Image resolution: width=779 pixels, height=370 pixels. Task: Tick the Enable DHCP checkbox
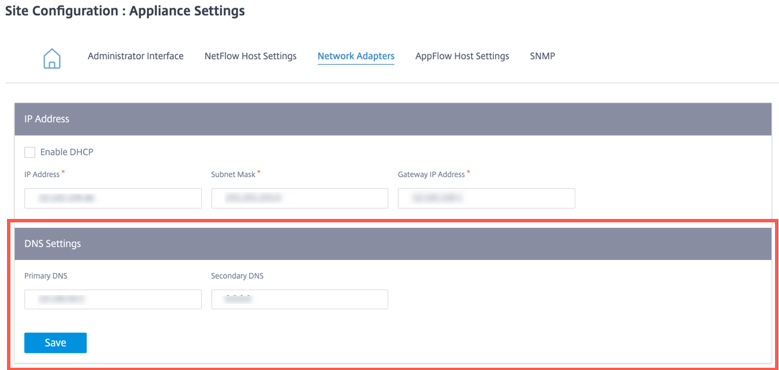[30, 152]
